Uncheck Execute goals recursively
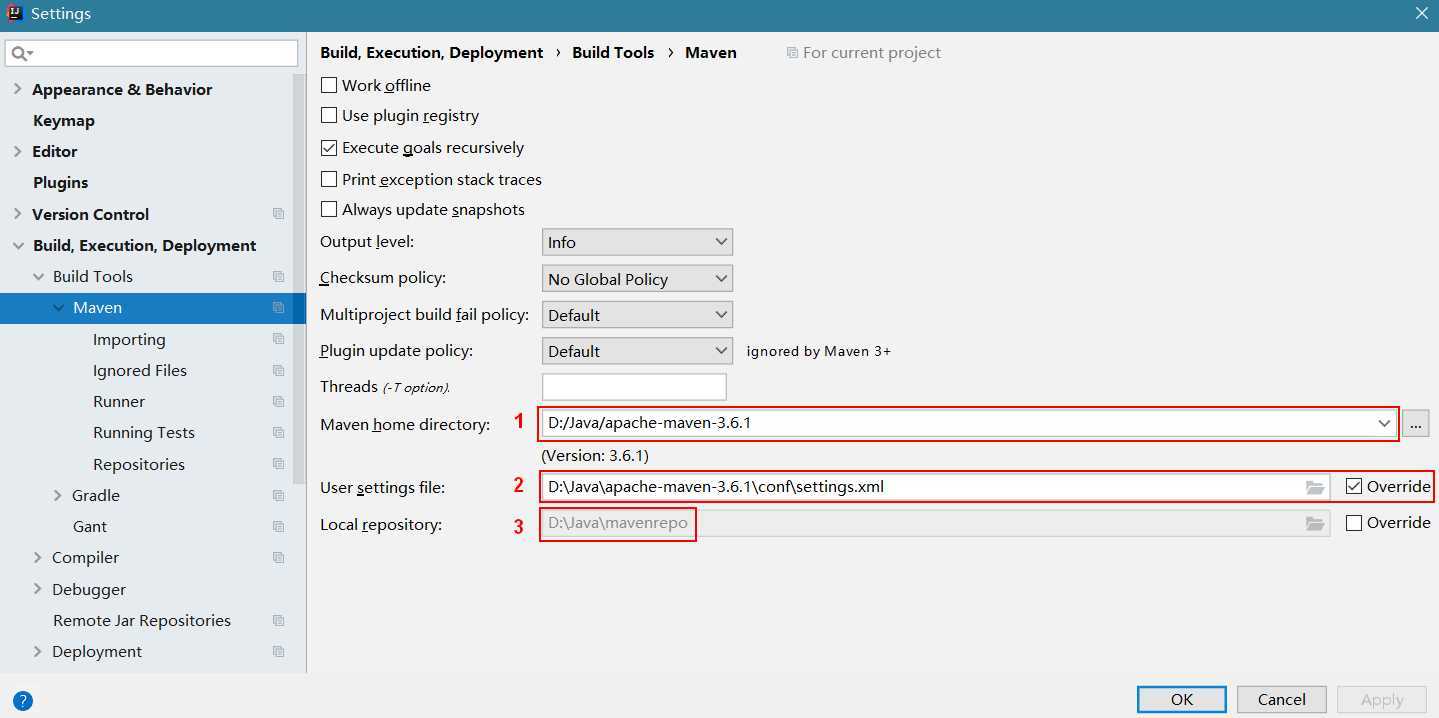 point(329,148)
